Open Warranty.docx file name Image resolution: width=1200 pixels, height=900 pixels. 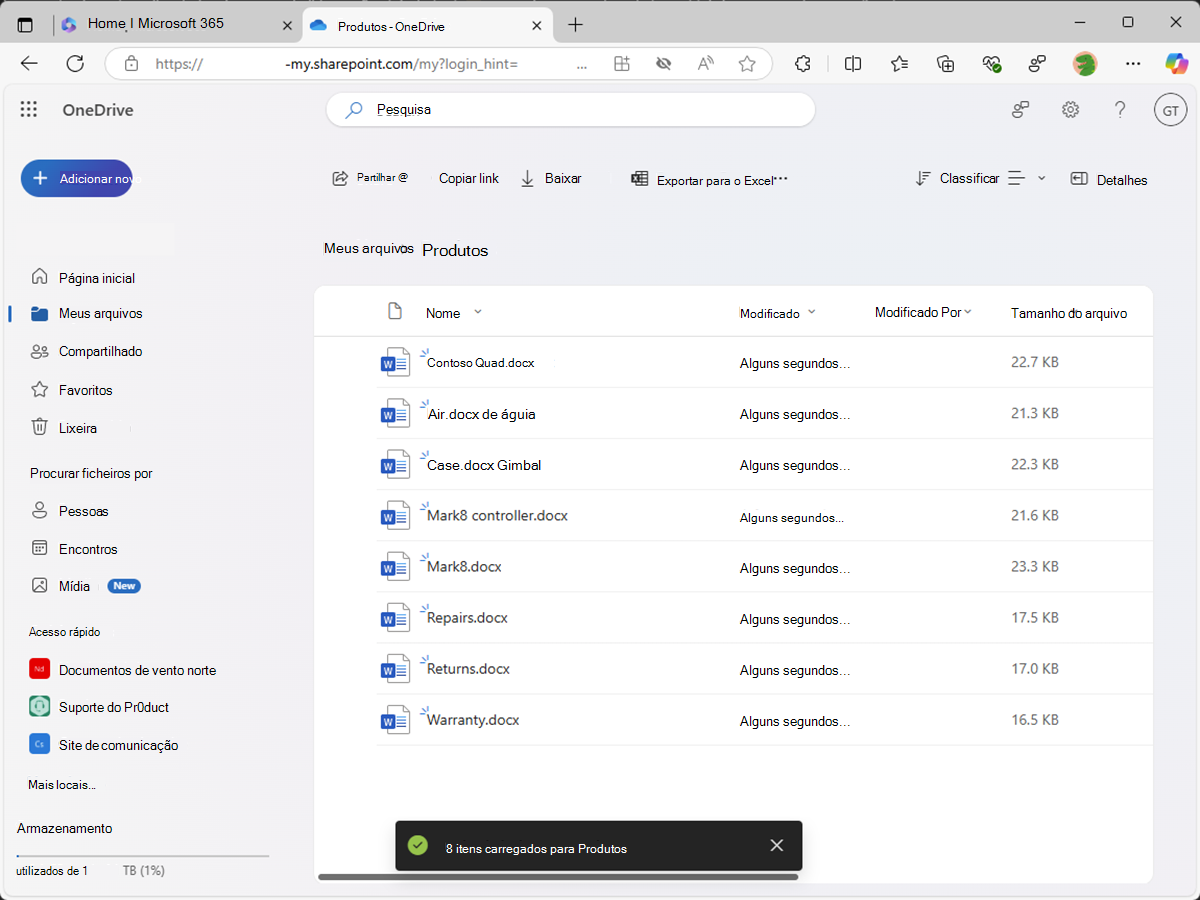(x=472, y=720)
